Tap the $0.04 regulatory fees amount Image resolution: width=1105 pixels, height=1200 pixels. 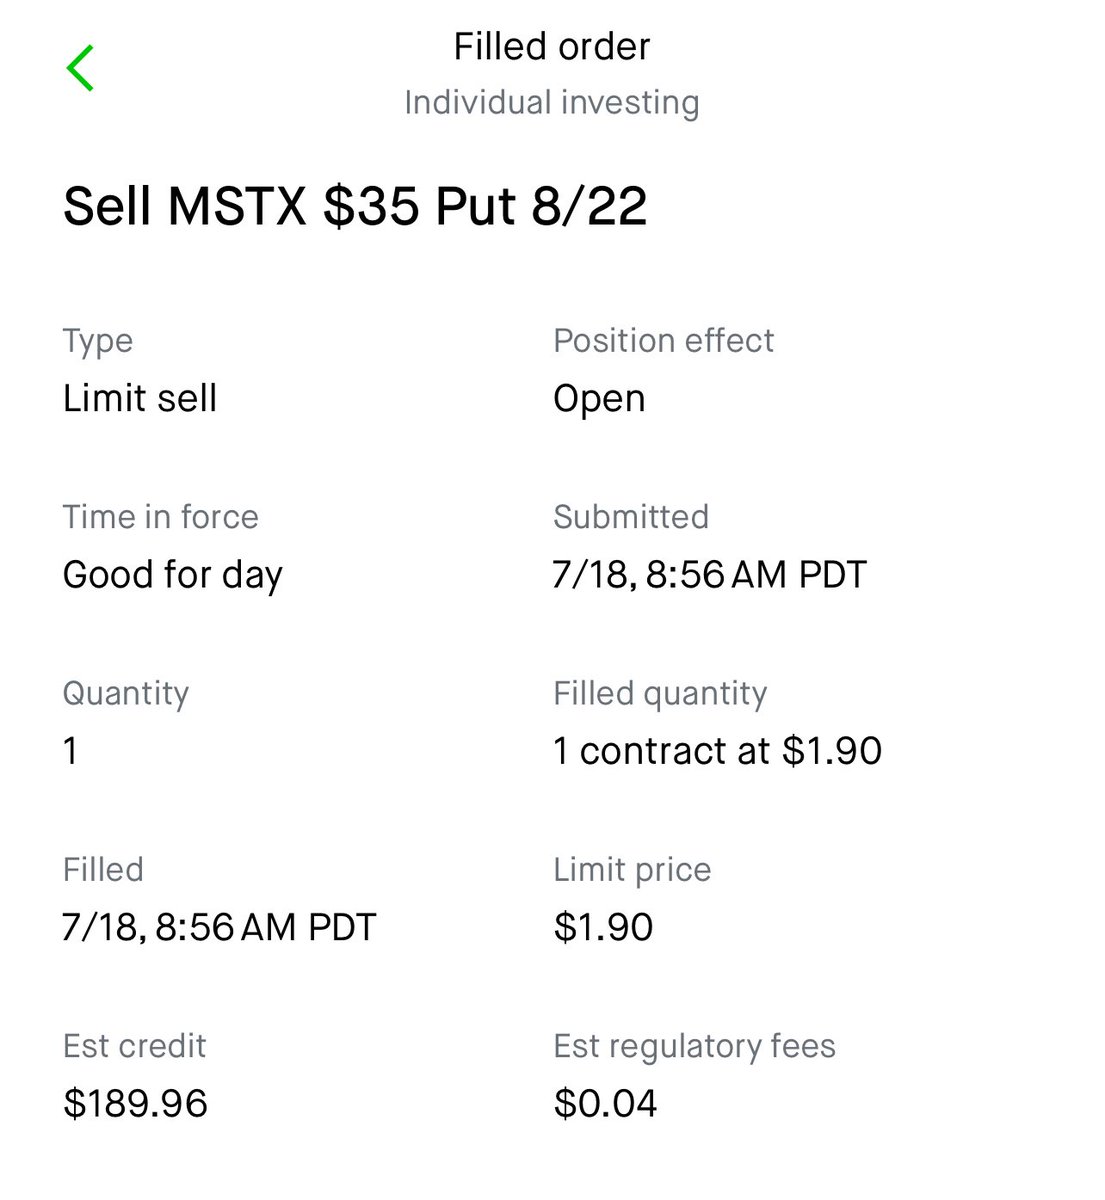point(605,1104)
